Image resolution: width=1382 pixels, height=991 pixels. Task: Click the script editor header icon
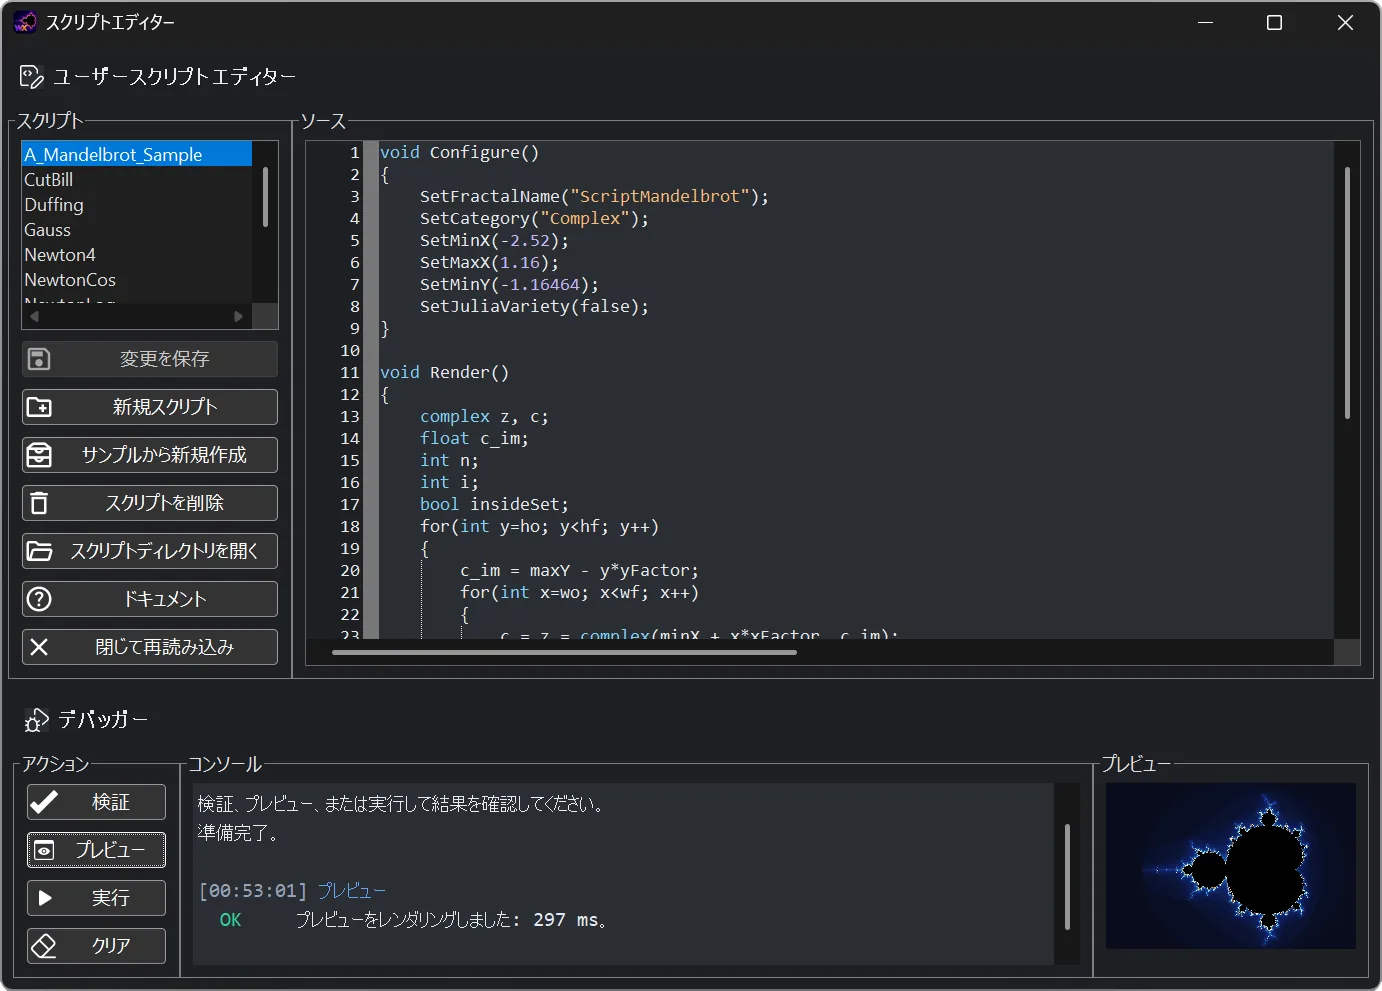pos(32,77)
